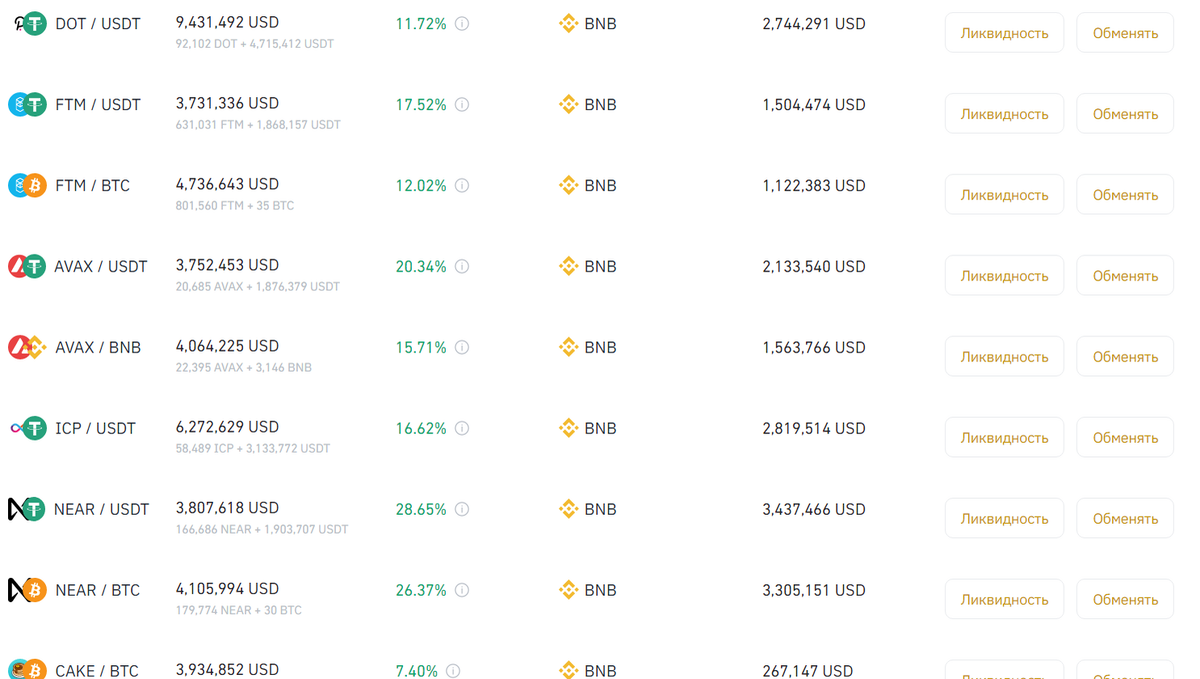
Task: Click the DOT / USDT pair token icon
Action: pos(28,23)
